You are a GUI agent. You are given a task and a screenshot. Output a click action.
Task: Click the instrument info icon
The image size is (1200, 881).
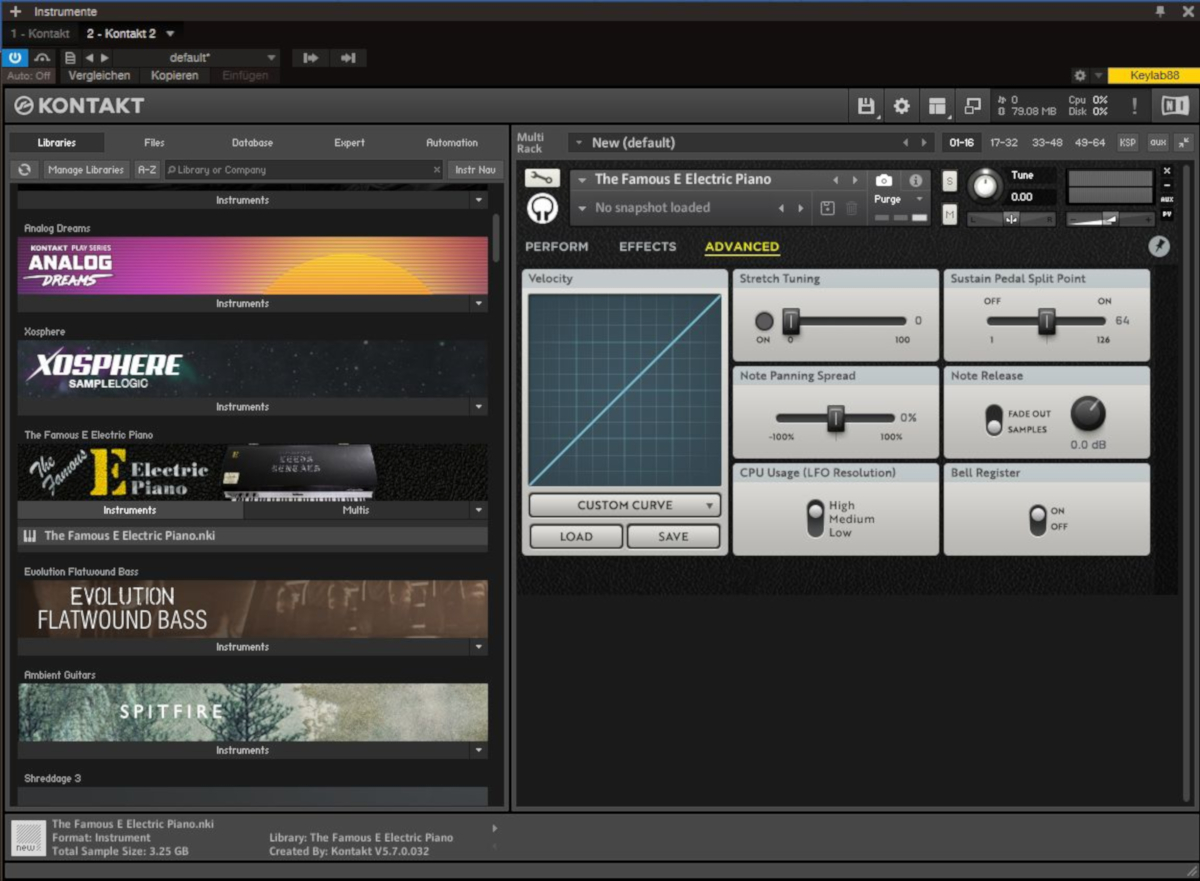tap(915, 181)
